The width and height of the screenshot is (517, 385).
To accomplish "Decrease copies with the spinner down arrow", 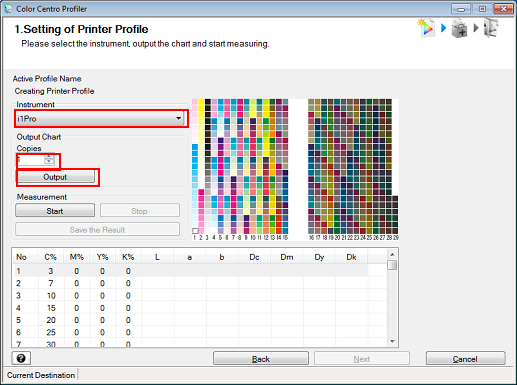I will tap(49, 162).
